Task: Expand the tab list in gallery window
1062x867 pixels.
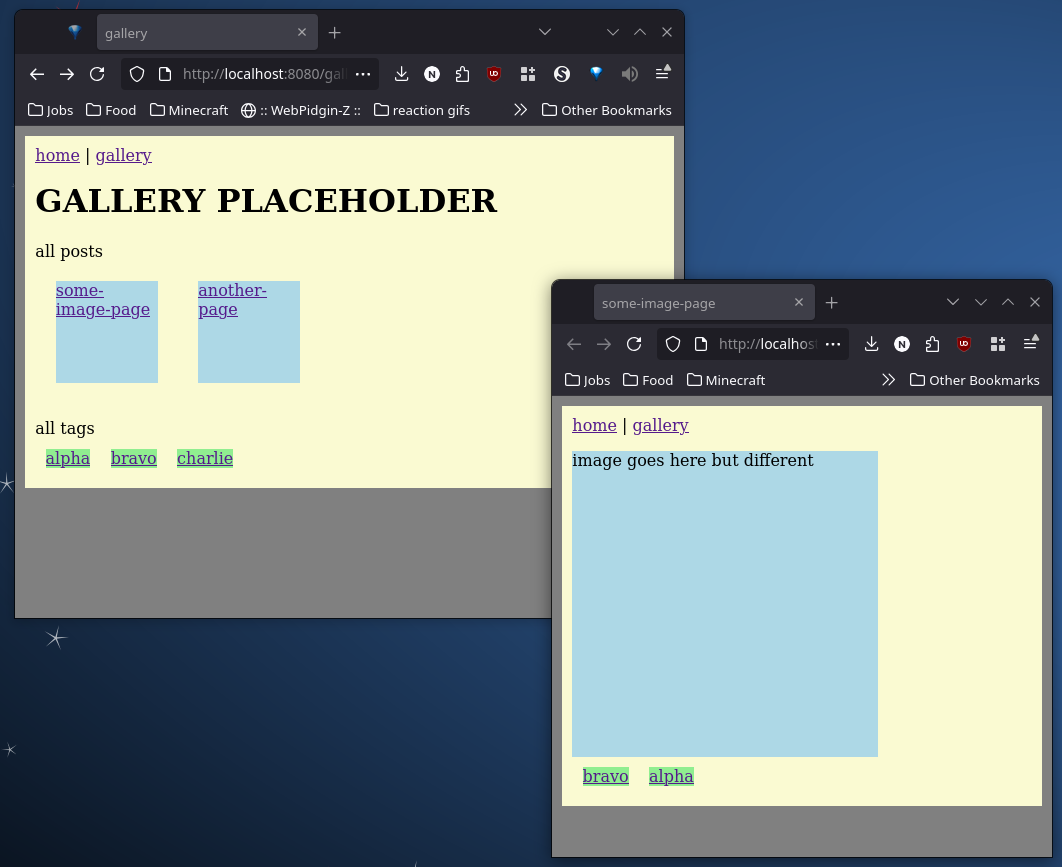Action: coord(545,32)
